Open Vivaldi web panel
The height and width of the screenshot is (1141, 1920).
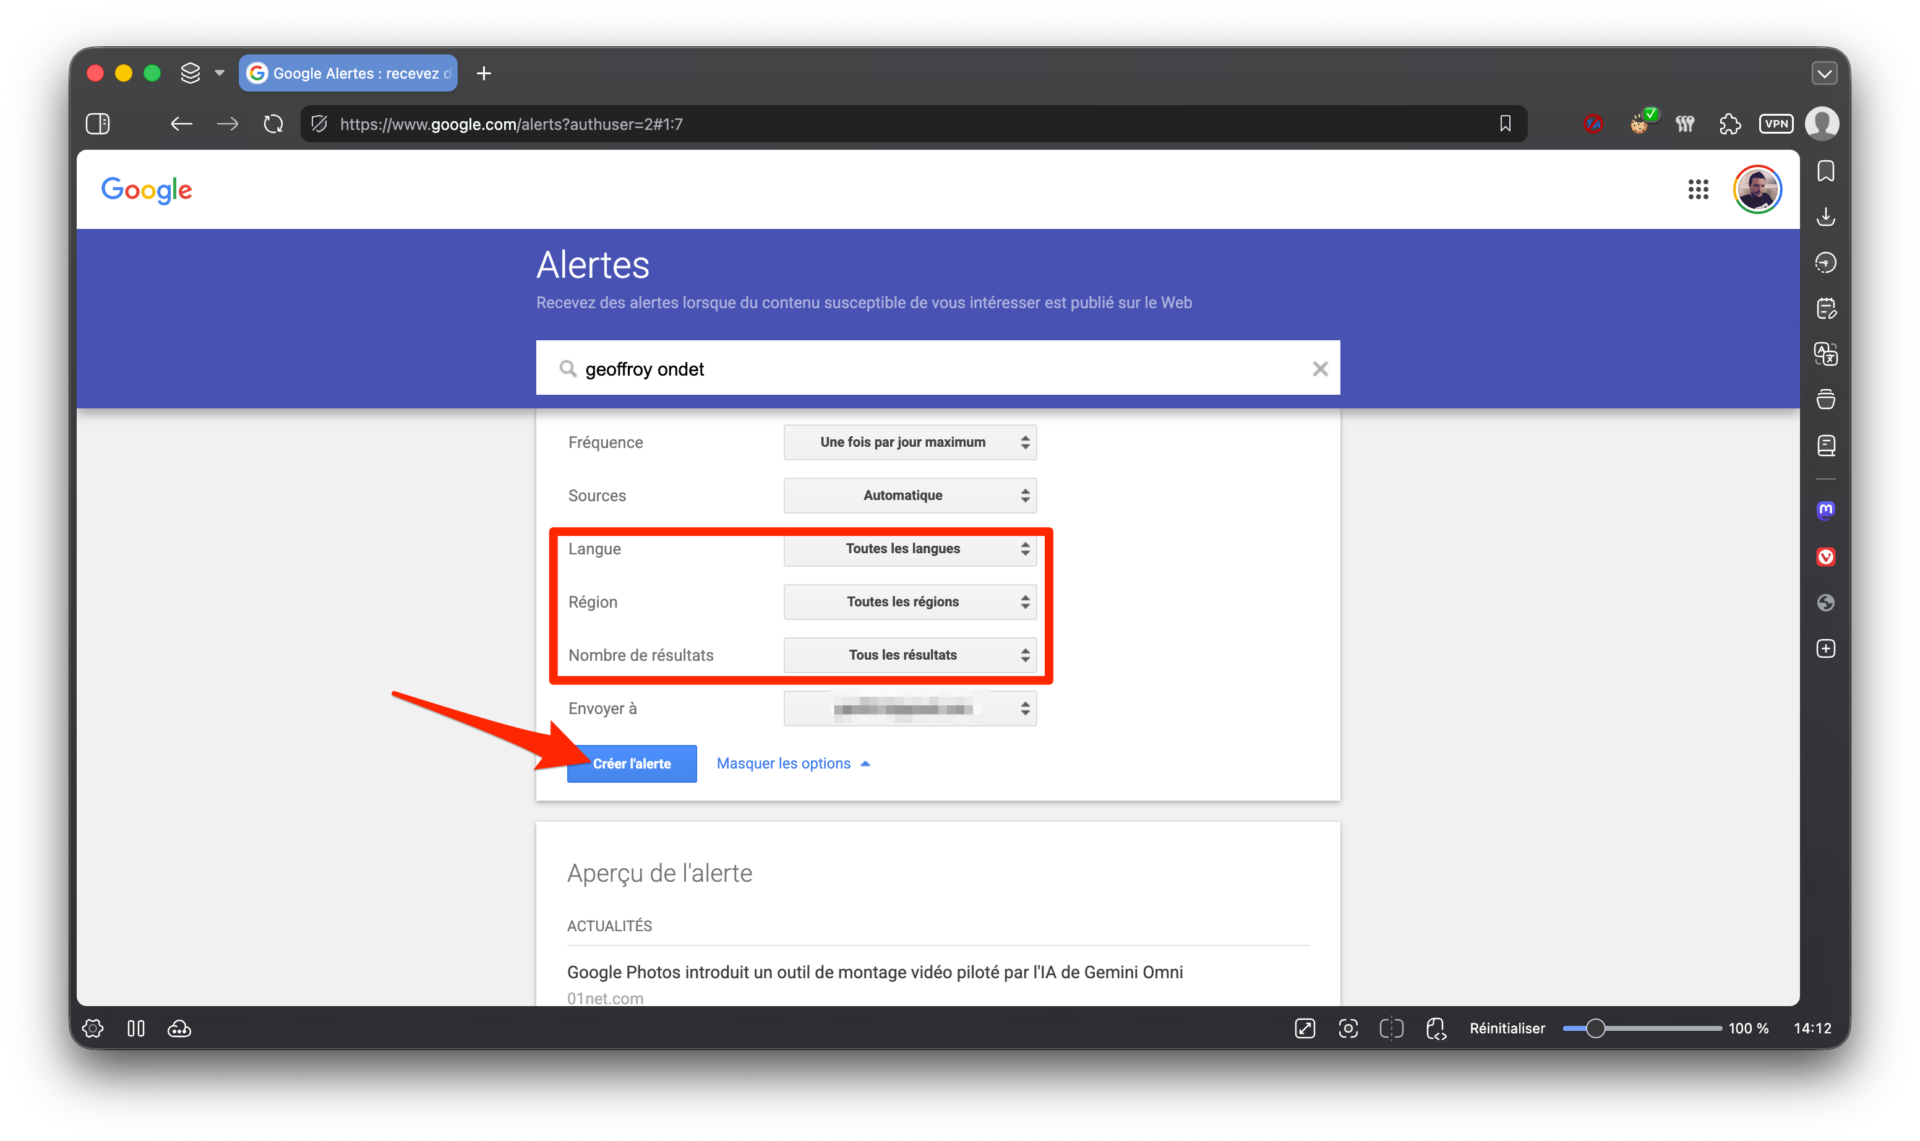pos(1826,557)
